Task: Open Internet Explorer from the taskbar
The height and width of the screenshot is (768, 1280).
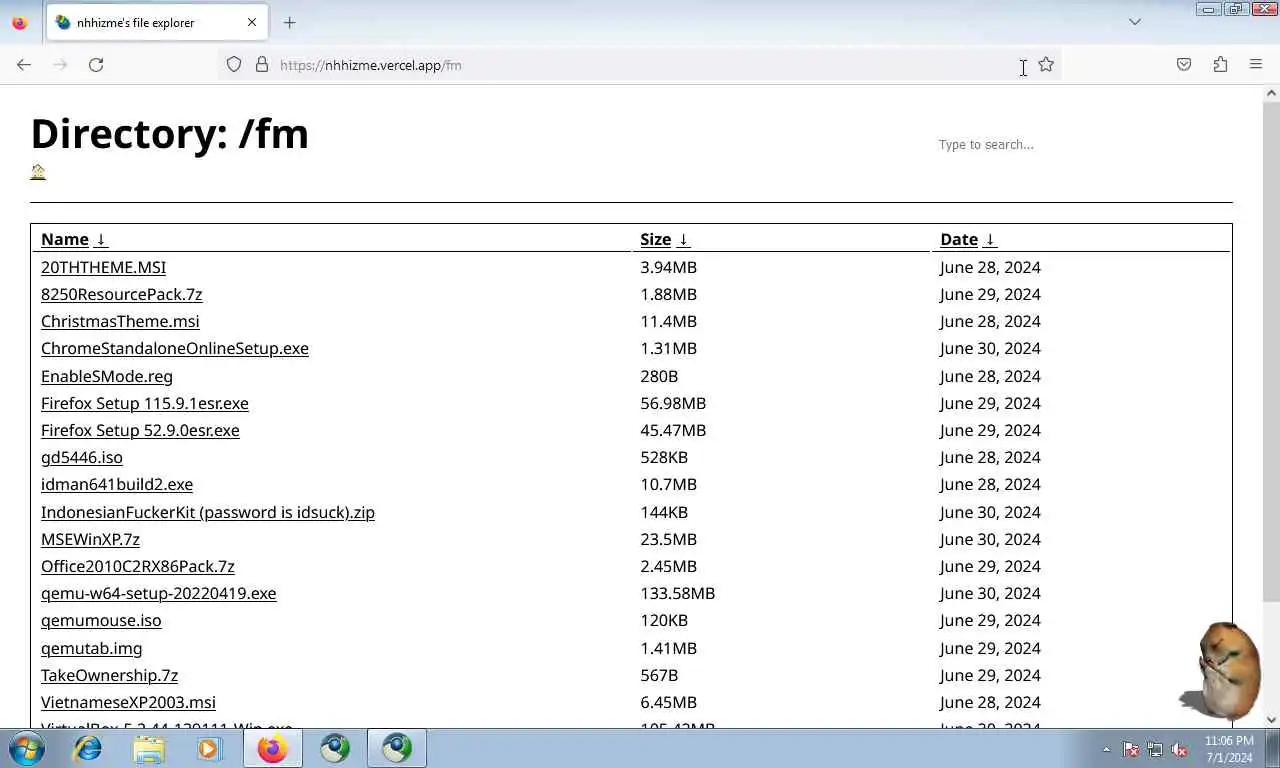Action: tap(88, 748)
